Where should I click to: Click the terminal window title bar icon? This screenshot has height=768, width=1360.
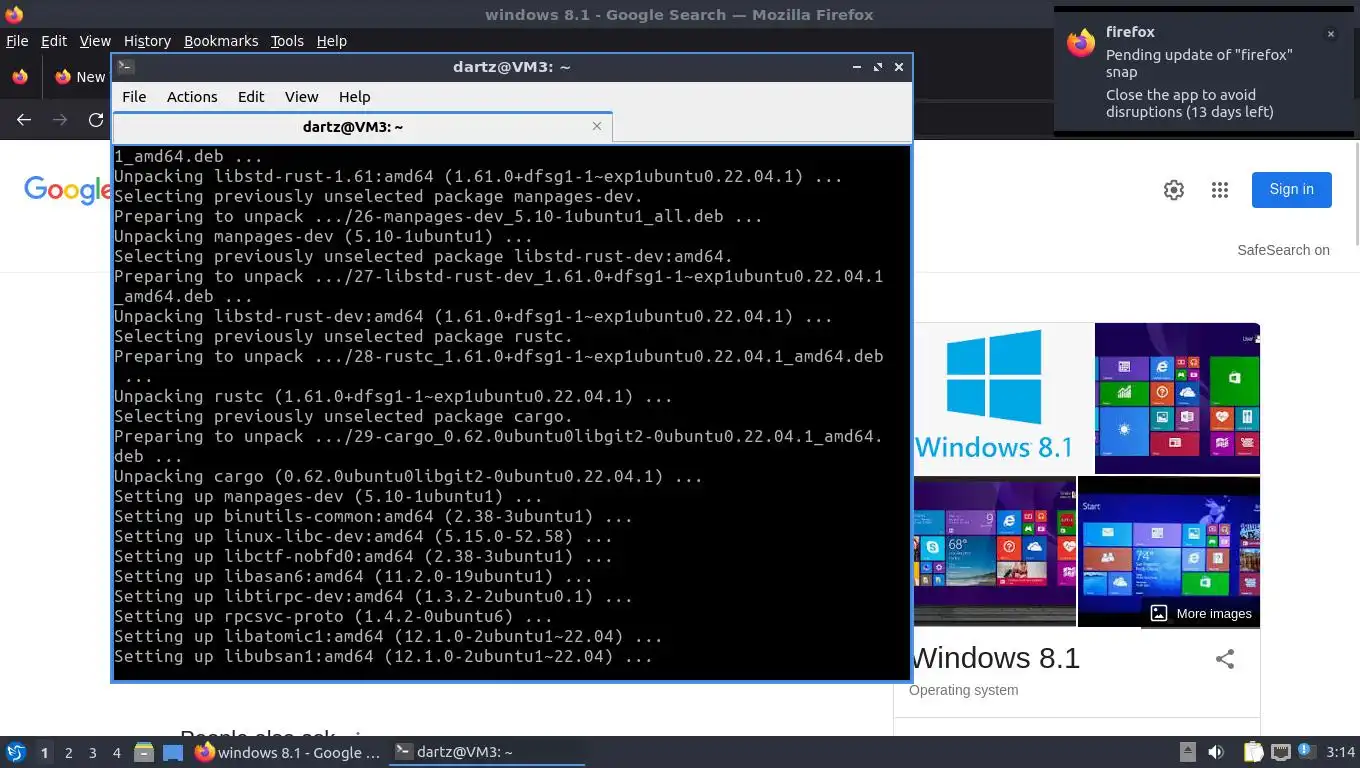pos(125,67)
